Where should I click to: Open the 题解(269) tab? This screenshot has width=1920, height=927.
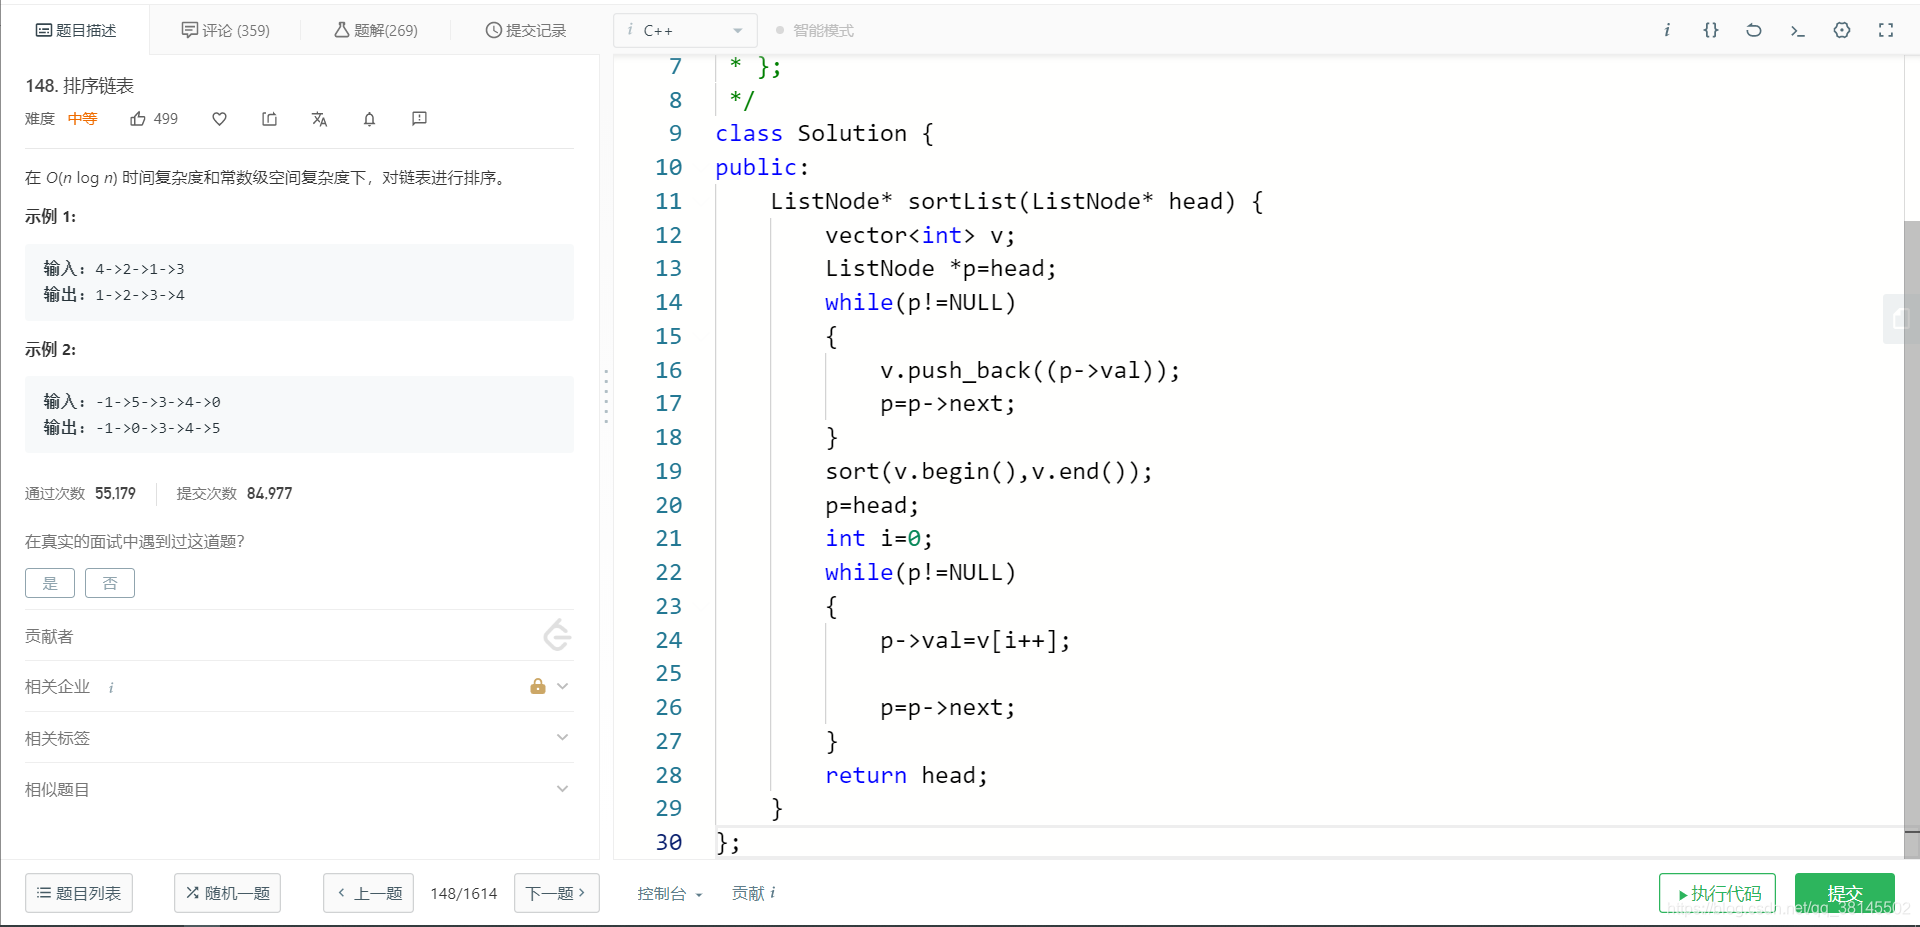[x=376, y=30]
